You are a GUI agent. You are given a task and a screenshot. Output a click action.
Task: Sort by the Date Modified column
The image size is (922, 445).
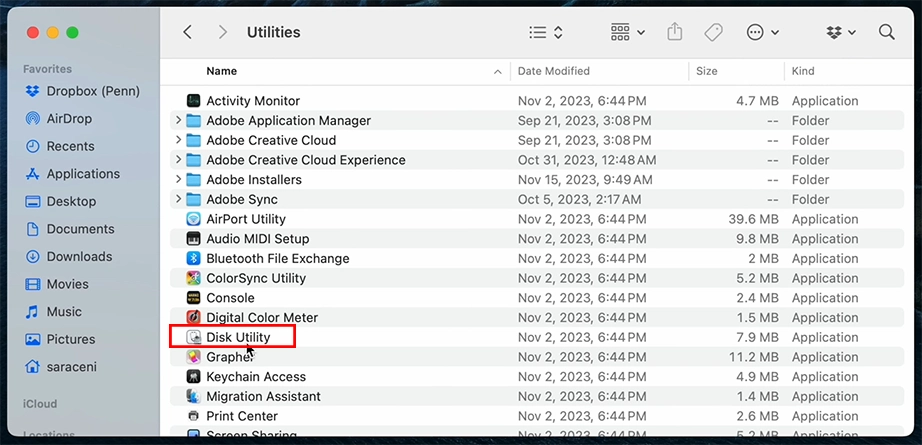point(553,71)
